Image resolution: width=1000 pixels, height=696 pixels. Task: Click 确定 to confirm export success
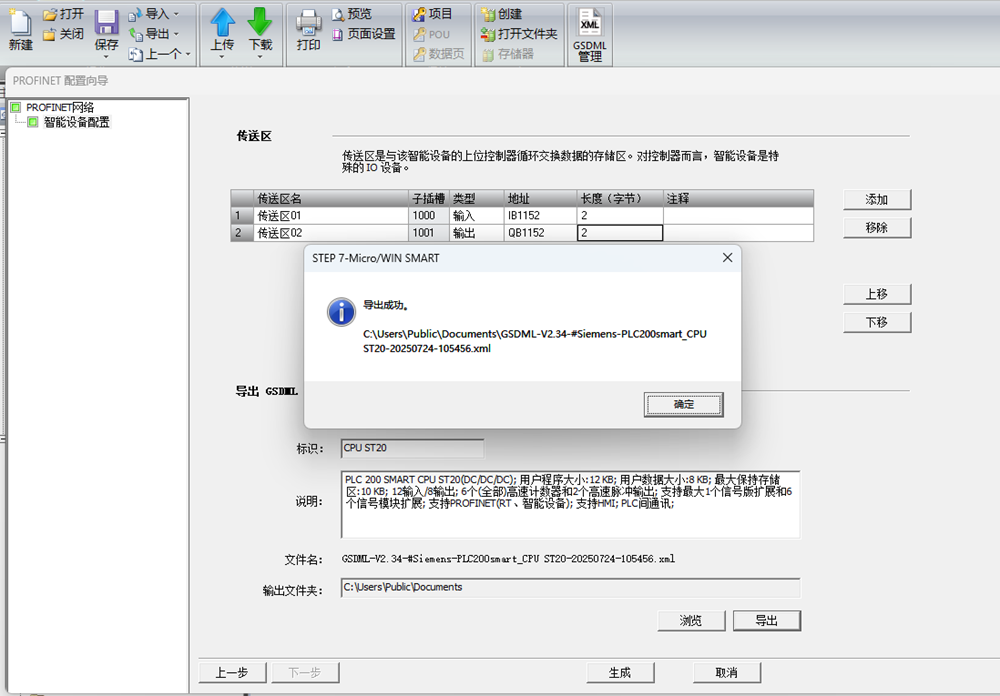point(684,404)
